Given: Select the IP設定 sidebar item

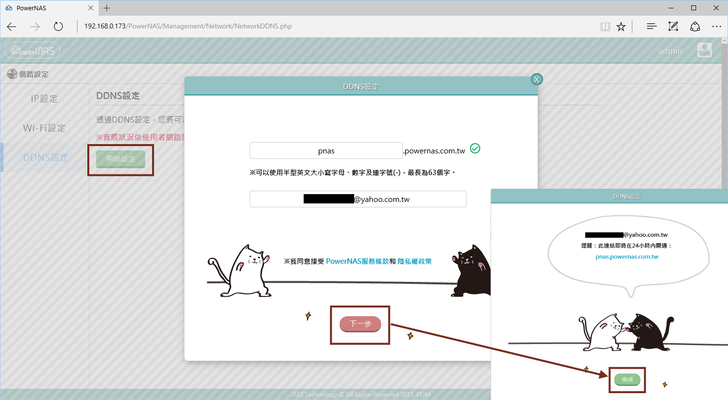Looking at the screenshot, I should click(44, 98).
